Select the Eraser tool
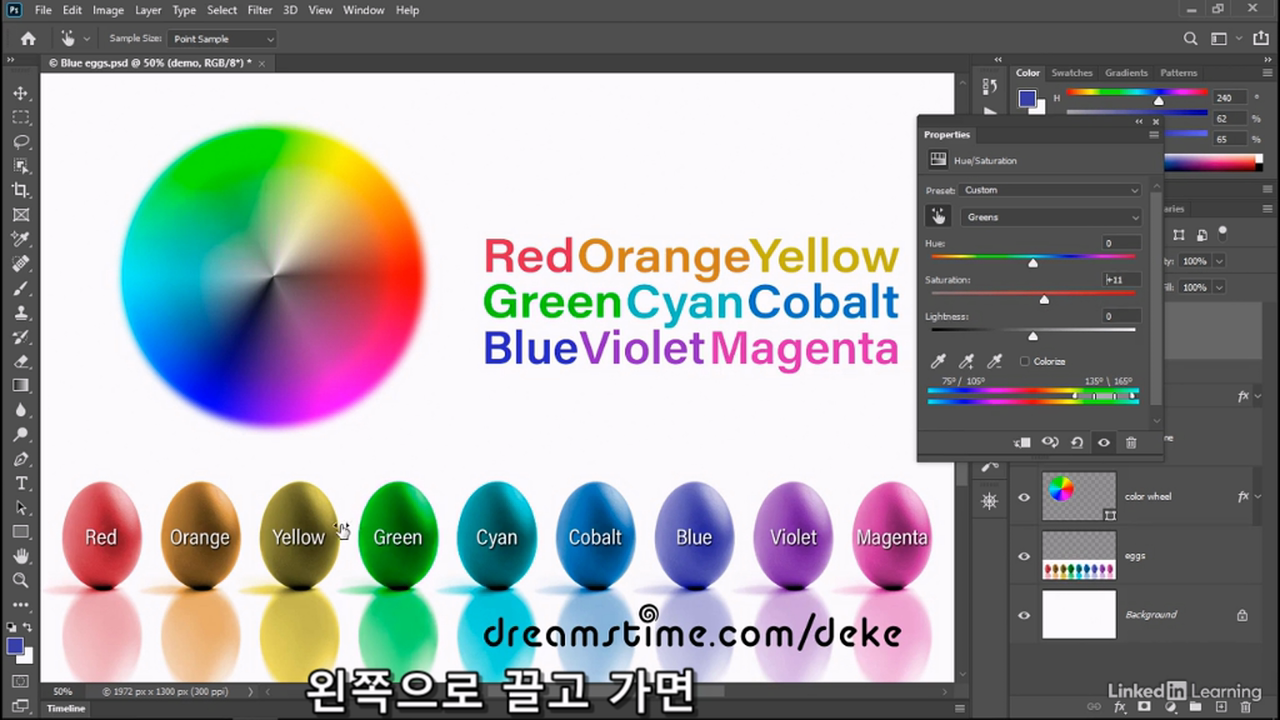Viewport: 1280px width, 720px height. (20, 361)
